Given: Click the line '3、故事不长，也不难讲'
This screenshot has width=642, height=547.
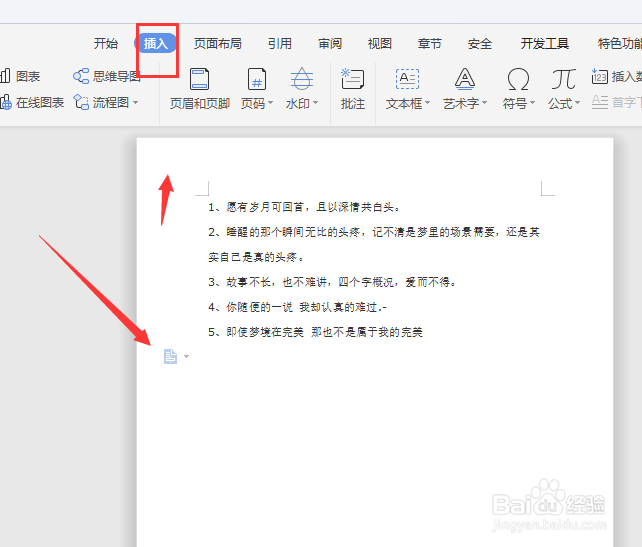Looking at the screenshot, I should click(332, 282).
